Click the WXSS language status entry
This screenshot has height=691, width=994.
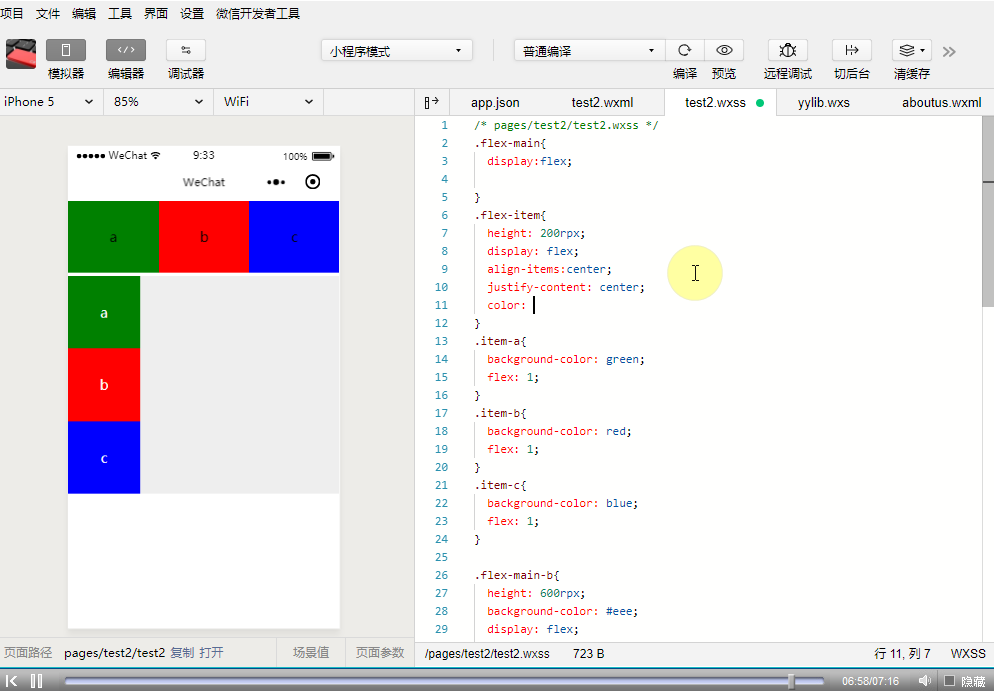(968, 654)
